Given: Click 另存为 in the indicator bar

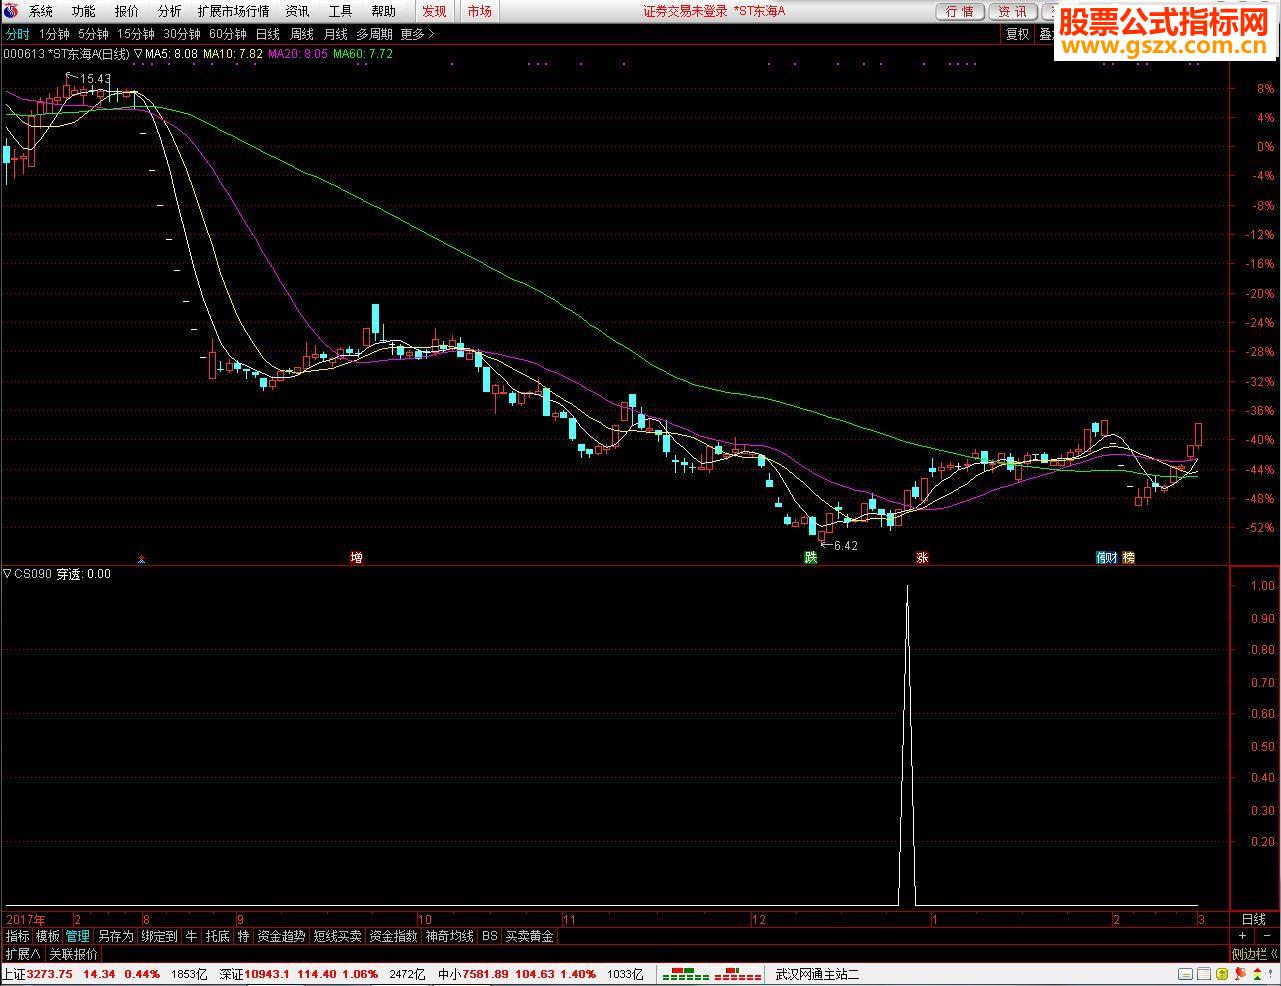Looking at the screenshot, I should tap(115, 937).
